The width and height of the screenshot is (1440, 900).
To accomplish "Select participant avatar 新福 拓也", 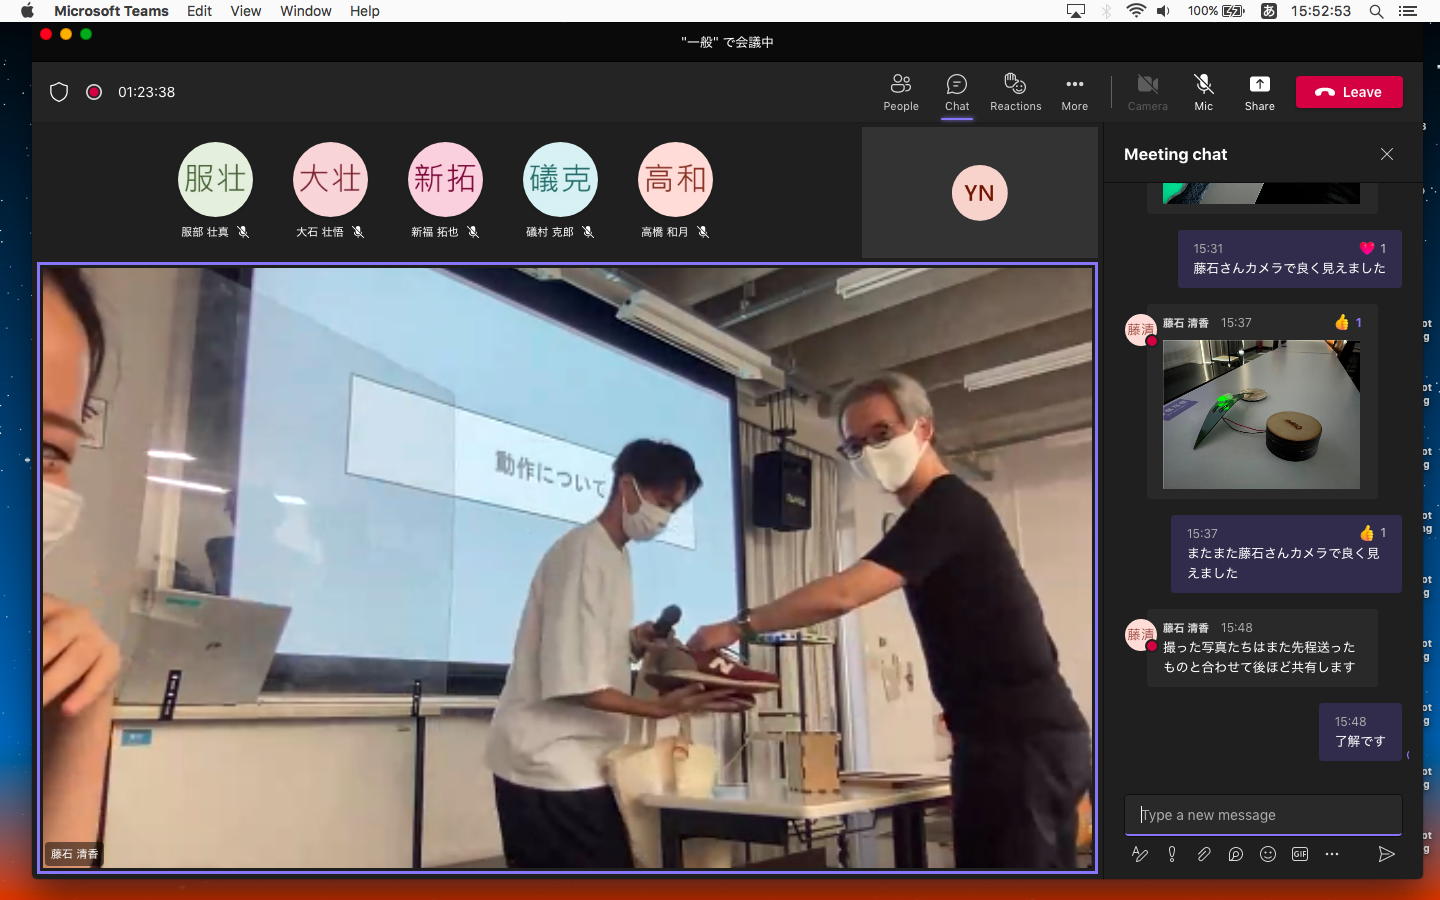I will tap(445, 179).
